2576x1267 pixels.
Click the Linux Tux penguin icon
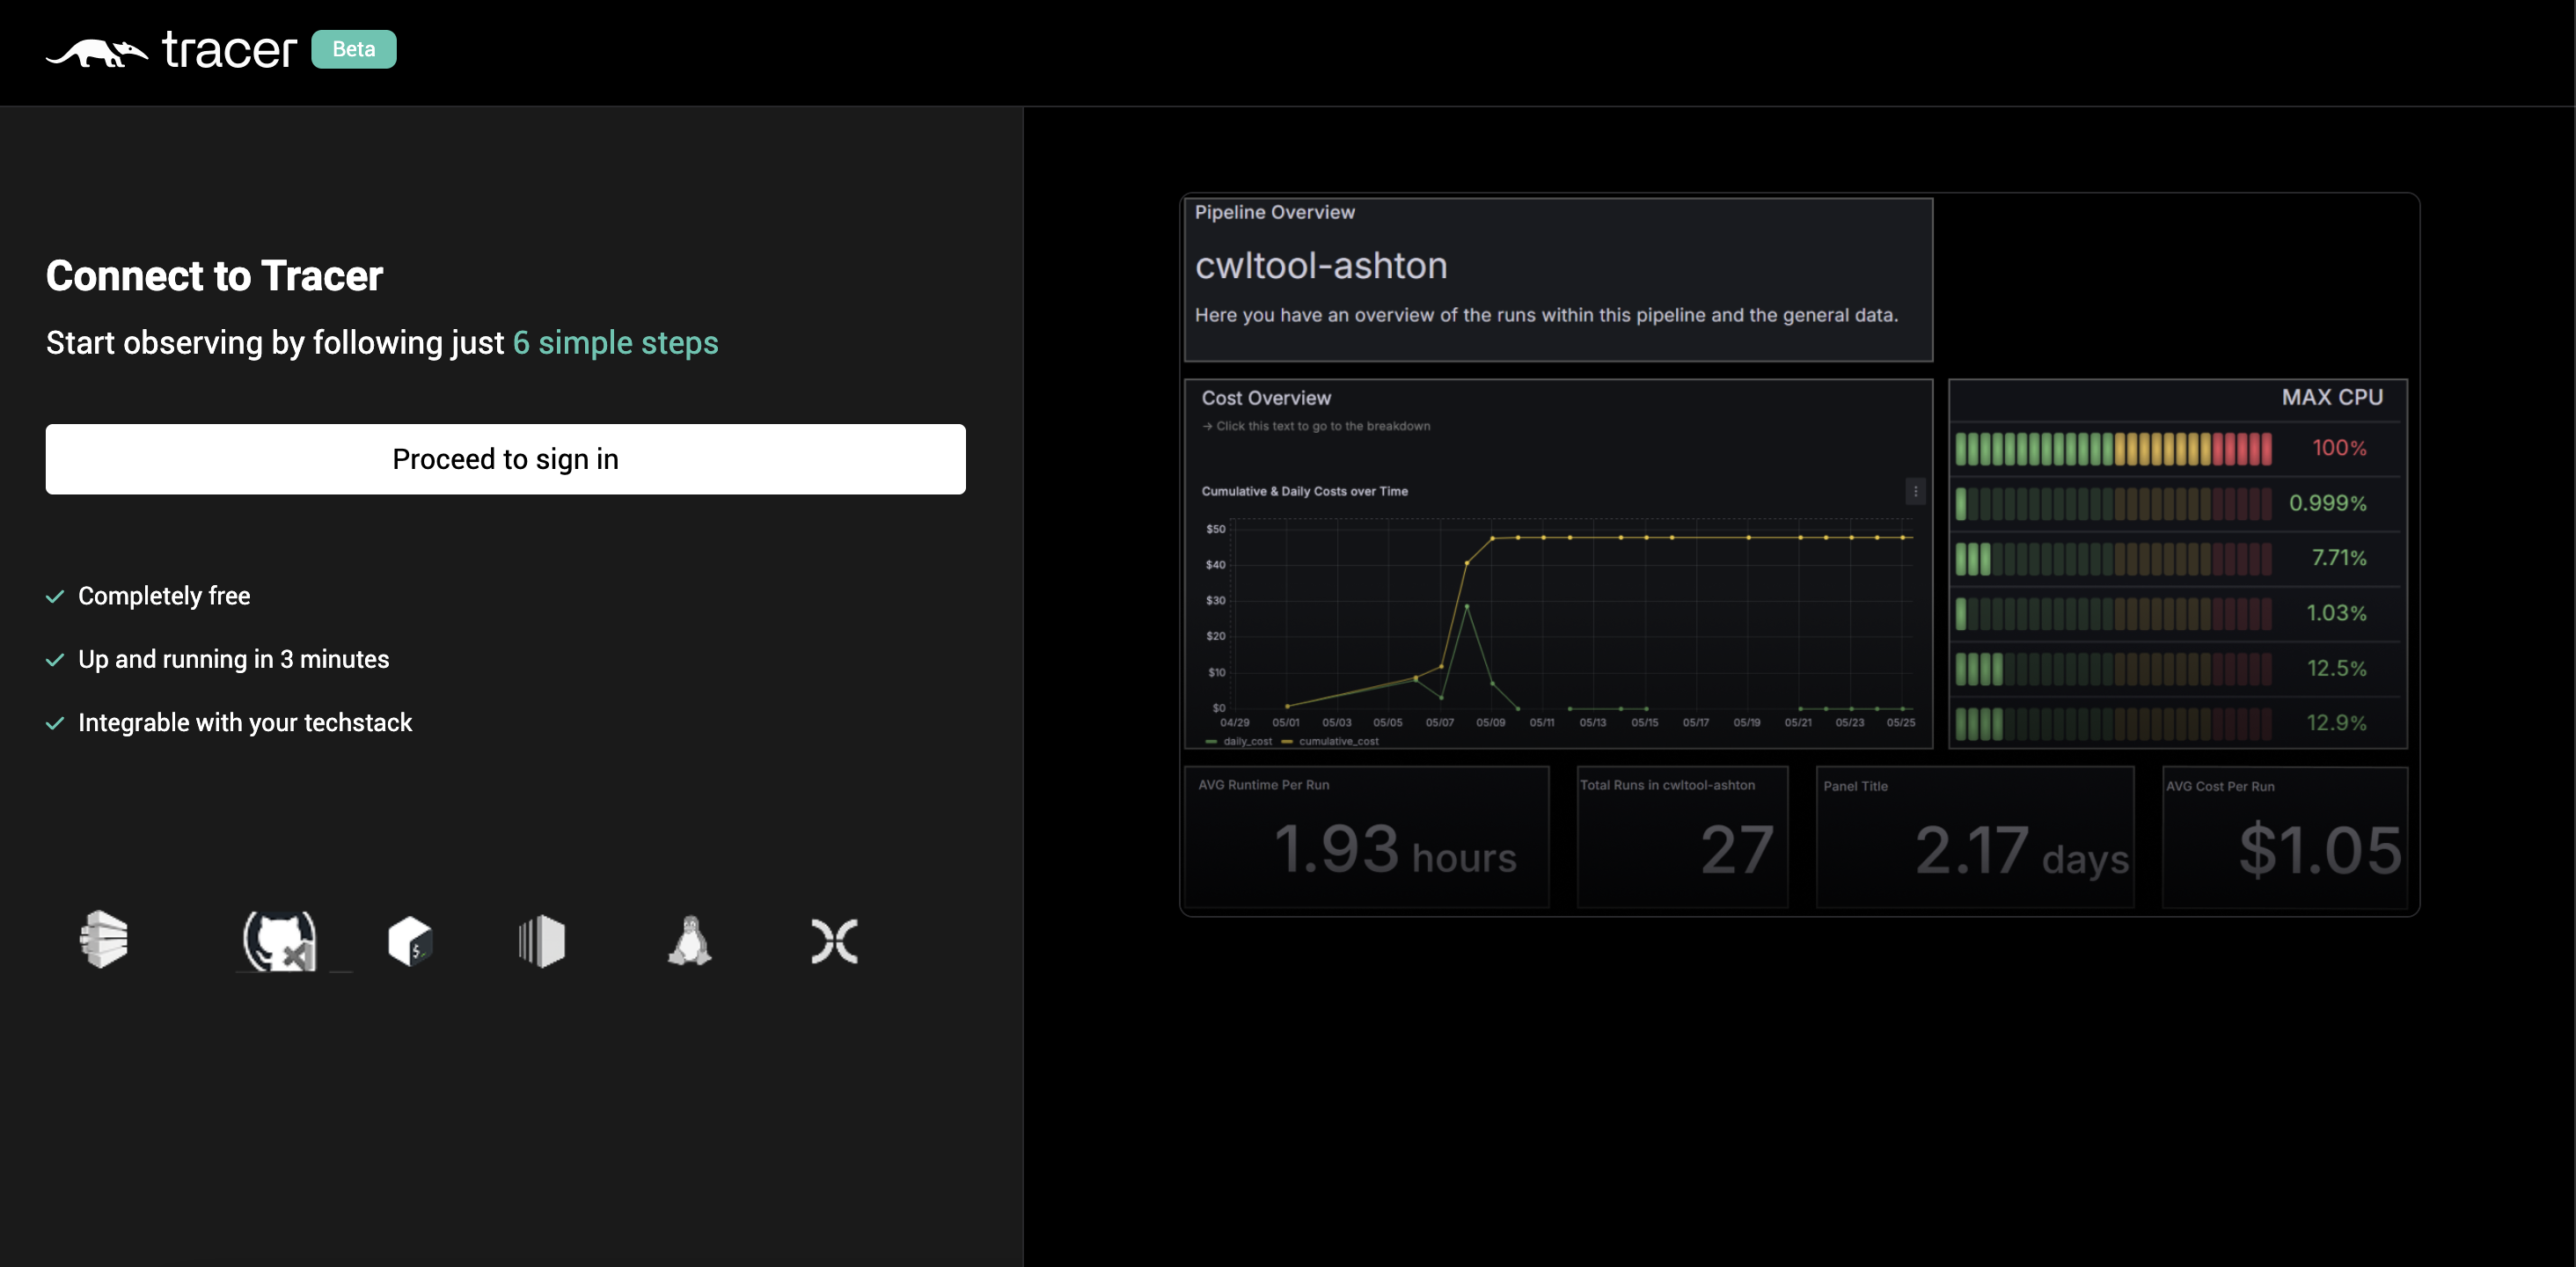click(x=690, y=941)
